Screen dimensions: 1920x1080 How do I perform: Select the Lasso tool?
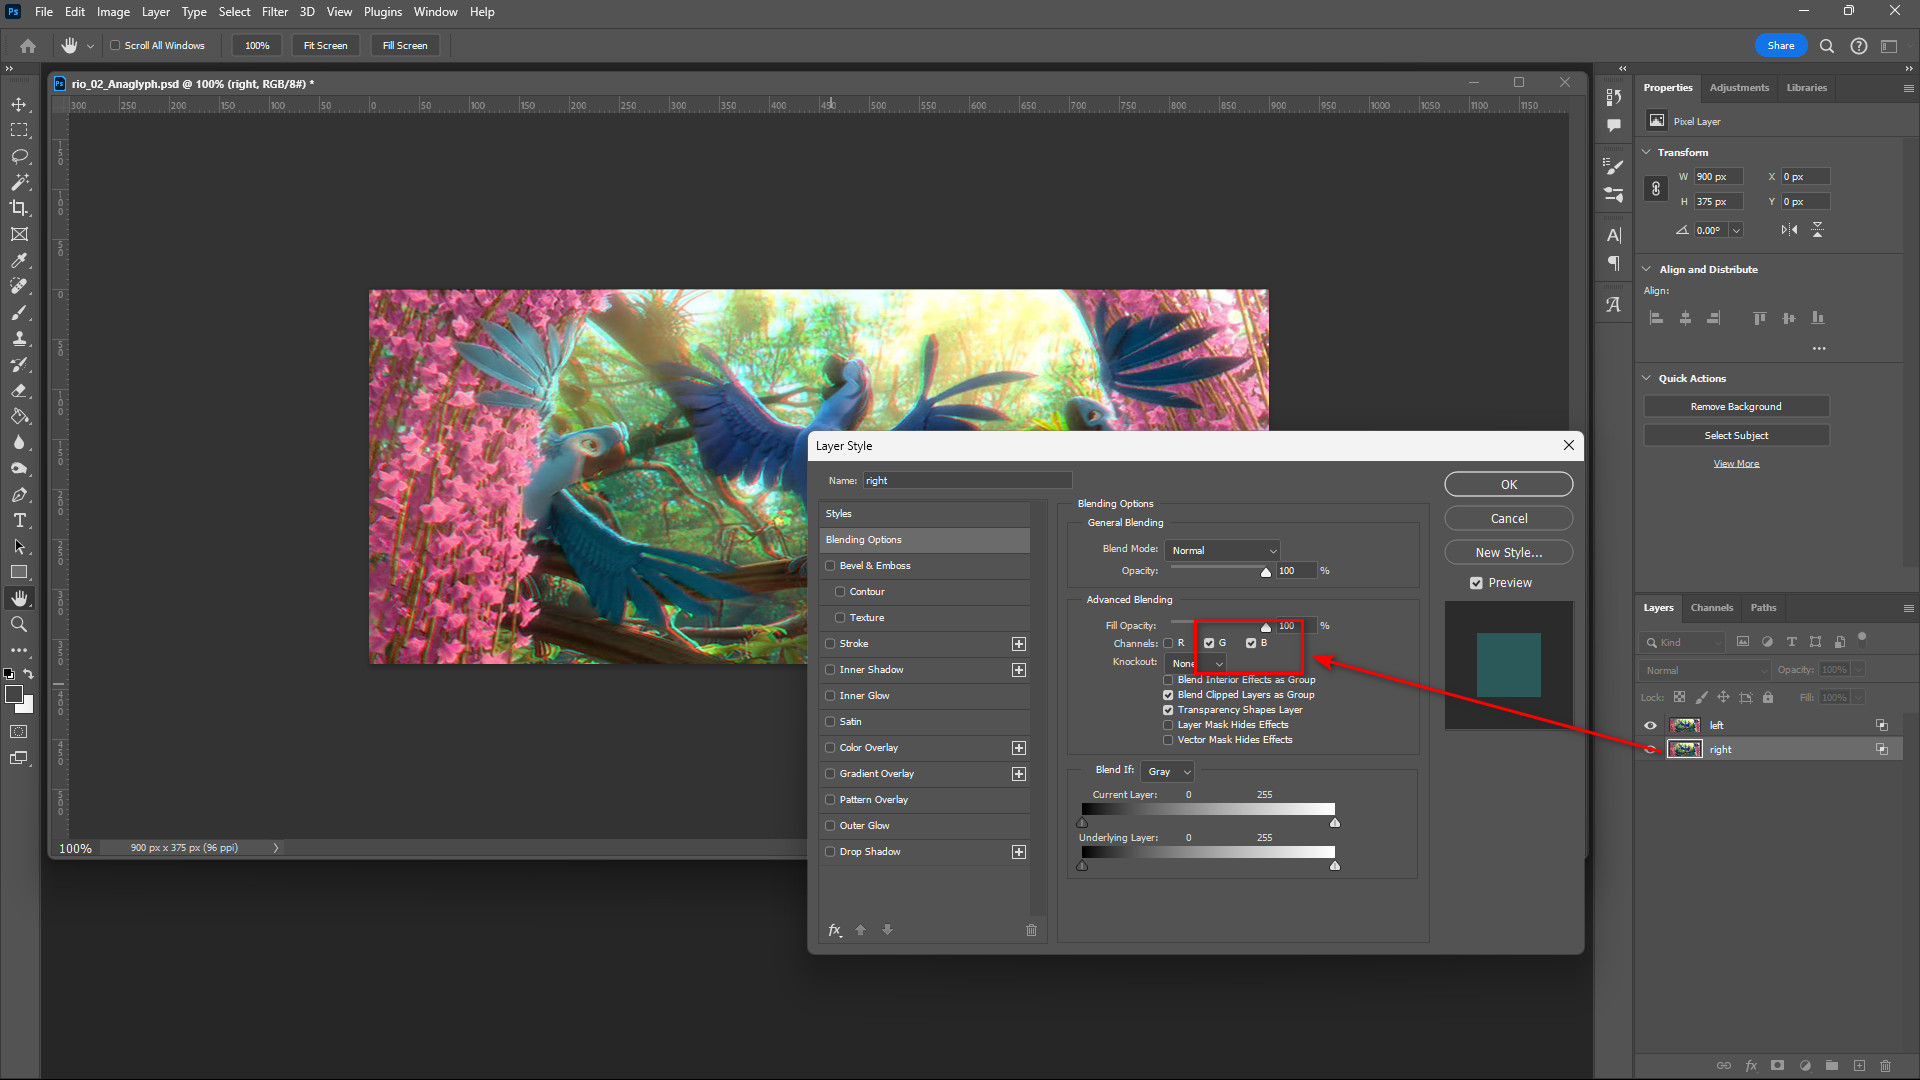click(x=19, y=156)
